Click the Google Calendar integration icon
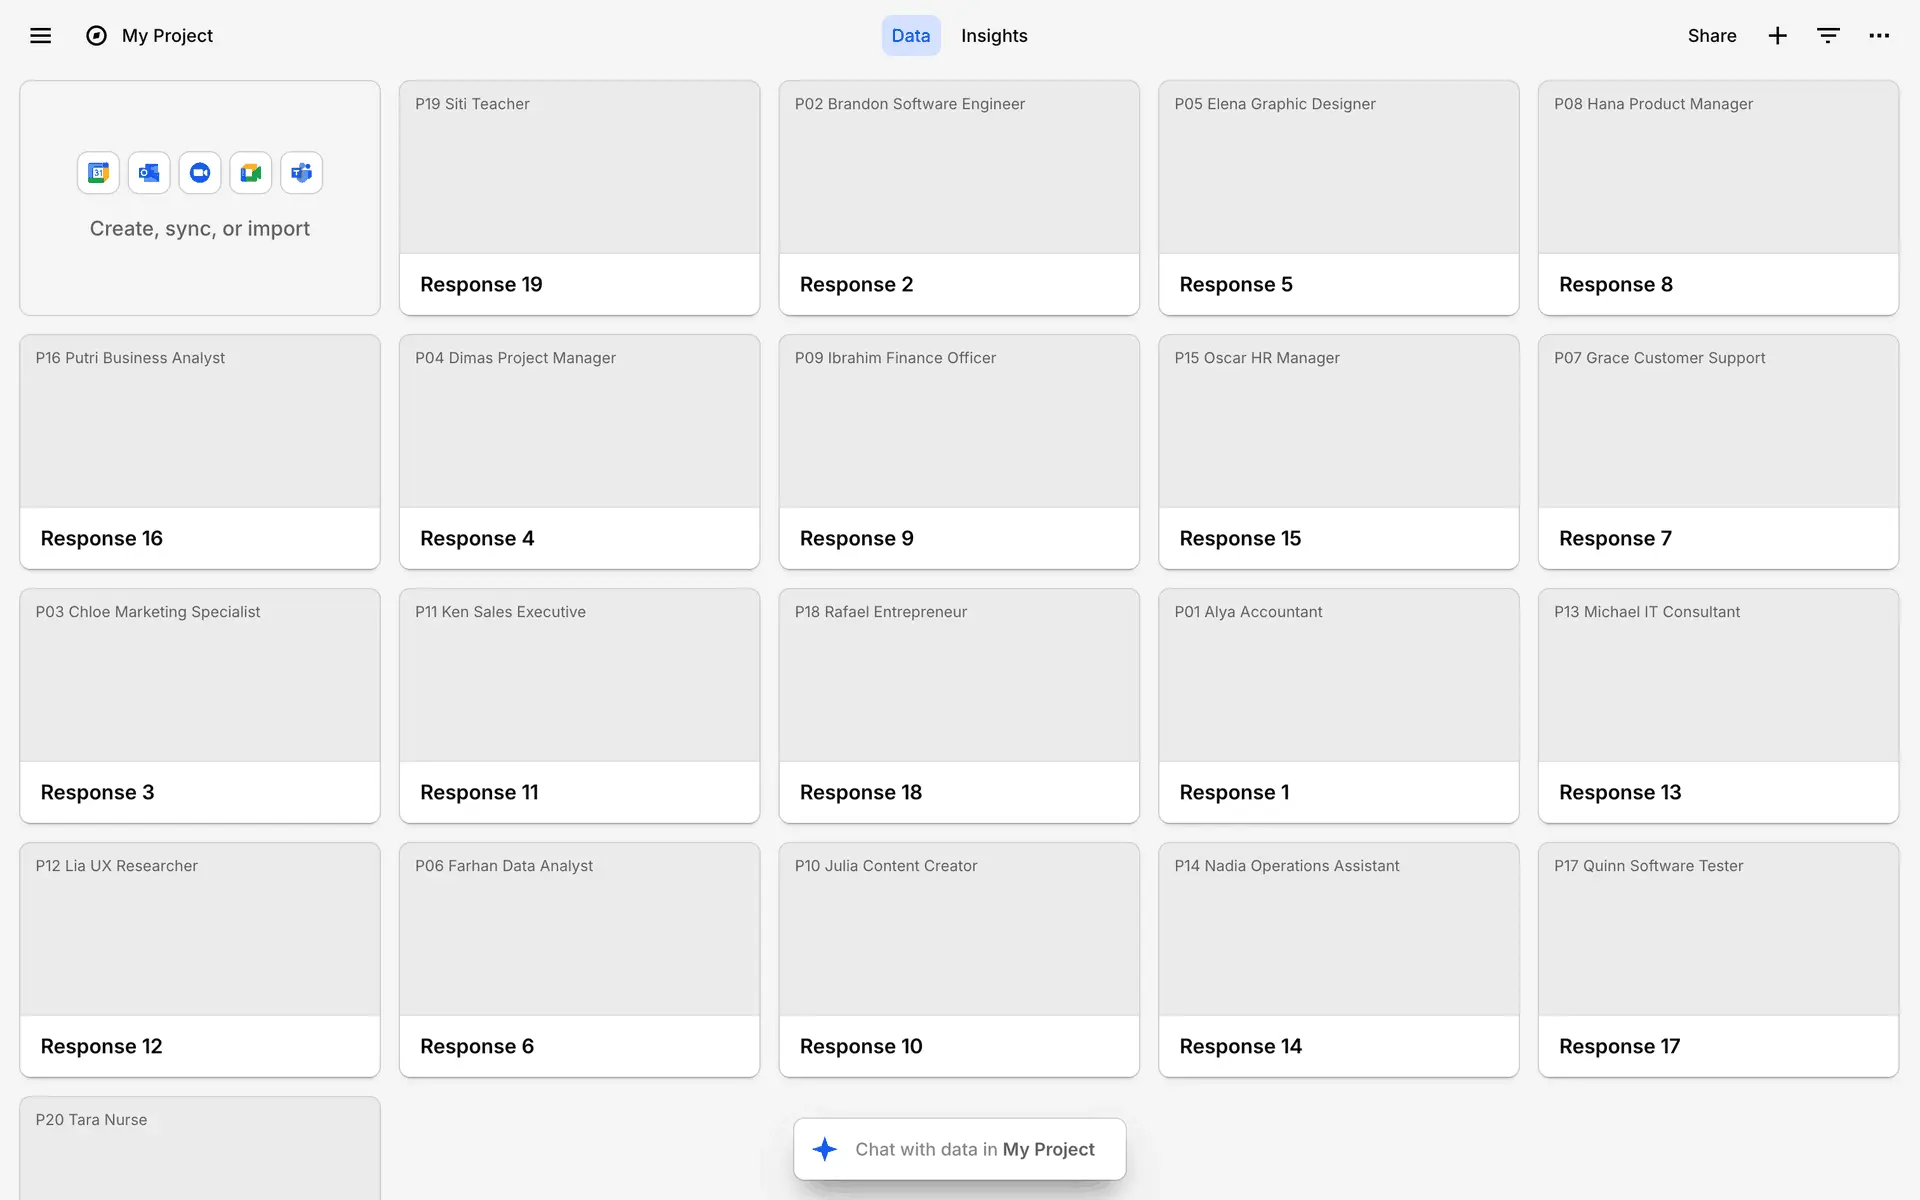The image size is (1920, 1200). [x=98, y=173]
